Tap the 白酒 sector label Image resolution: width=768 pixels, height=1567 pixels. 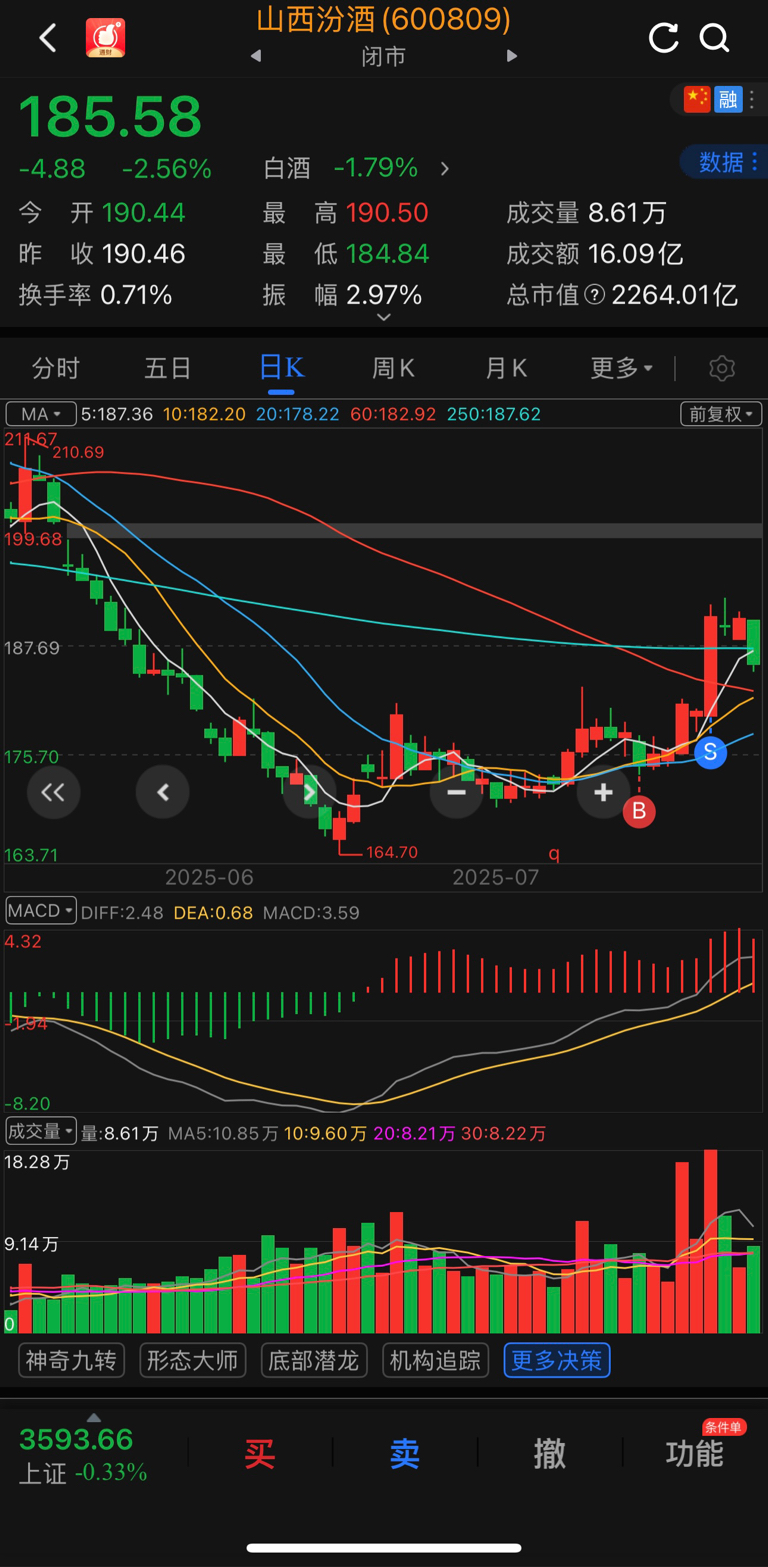pyautogui.click(x=287, y=168)
